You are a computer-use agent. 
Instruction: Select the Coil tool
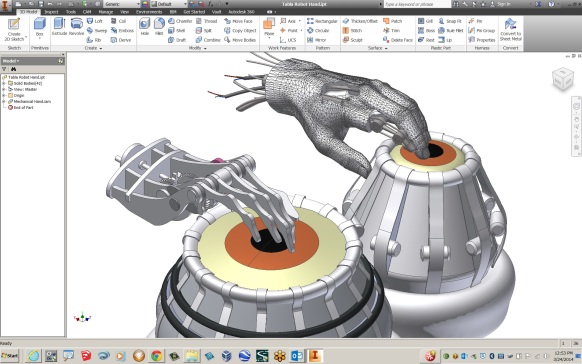coord(118,21)
